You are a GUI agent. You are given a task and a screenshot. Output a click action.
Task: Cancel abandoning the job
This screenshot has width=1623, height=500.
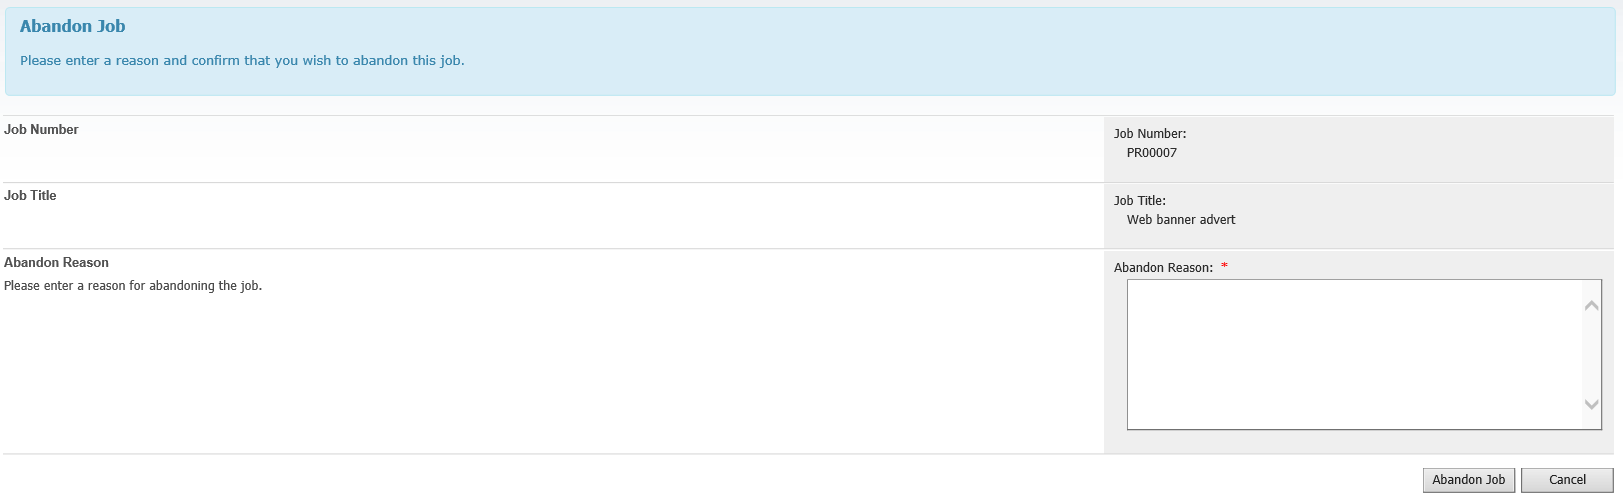[x=1567, y=480]
